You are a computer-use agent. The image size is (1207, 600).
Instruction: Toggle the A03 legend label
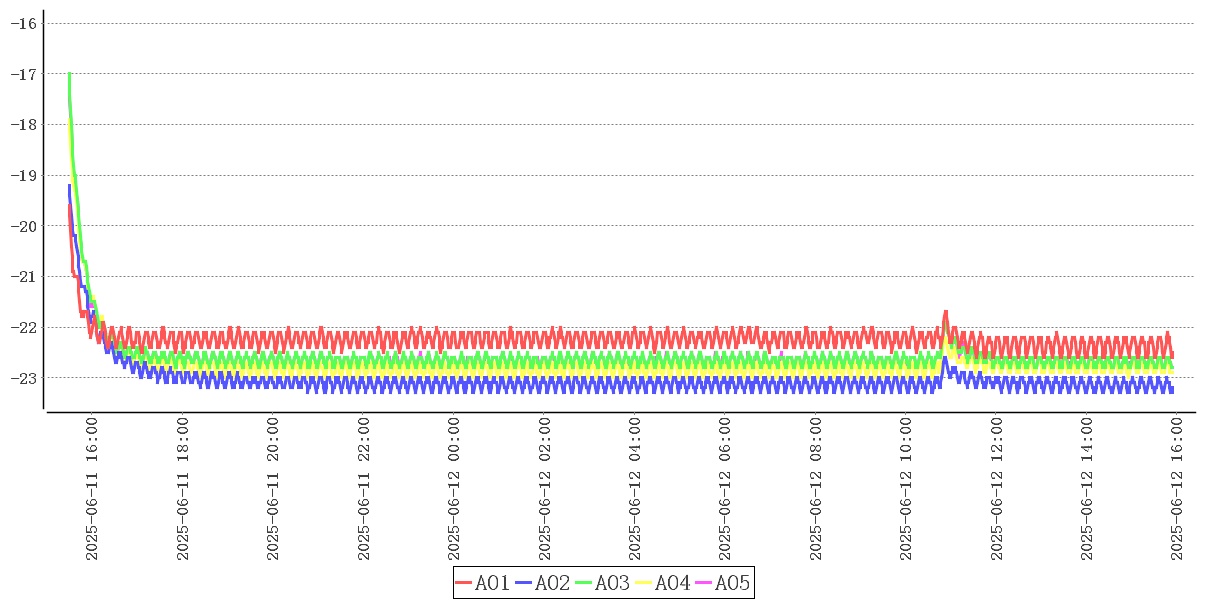[613, 583]
